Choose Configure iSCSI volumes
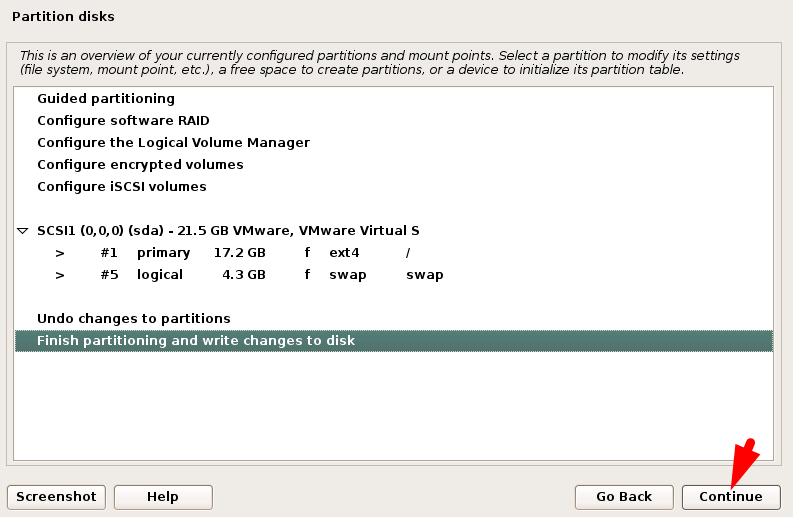793x517 pixels. [x=121, y=186]
